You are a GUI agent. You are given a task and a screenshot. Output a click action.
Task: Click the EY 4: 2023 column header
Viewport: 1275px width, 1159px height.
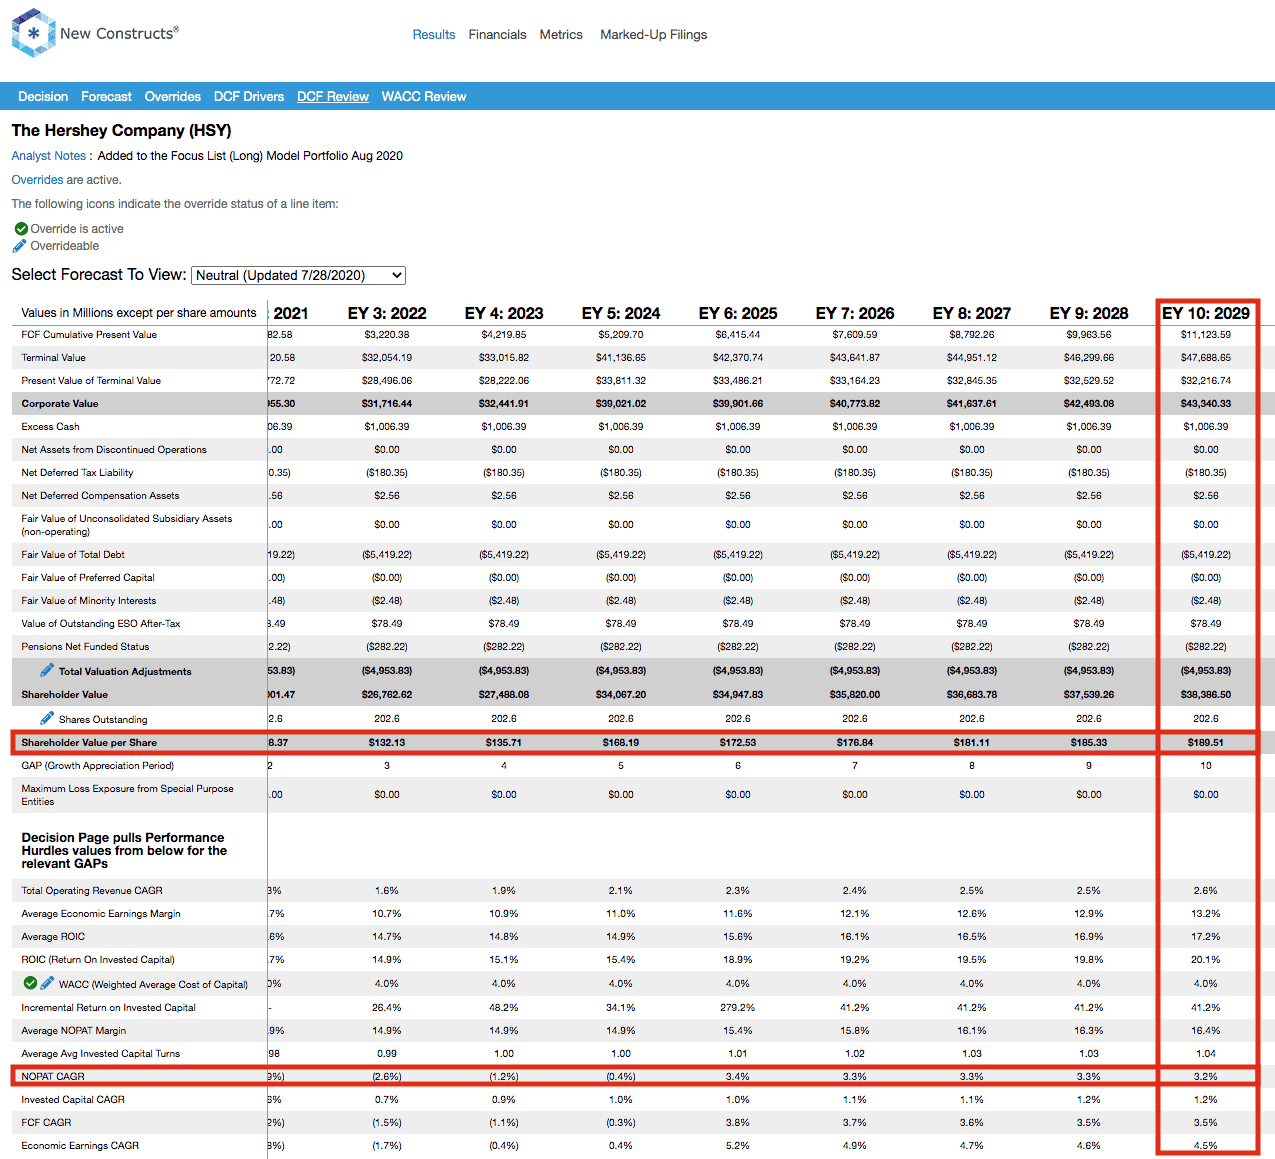504,313
